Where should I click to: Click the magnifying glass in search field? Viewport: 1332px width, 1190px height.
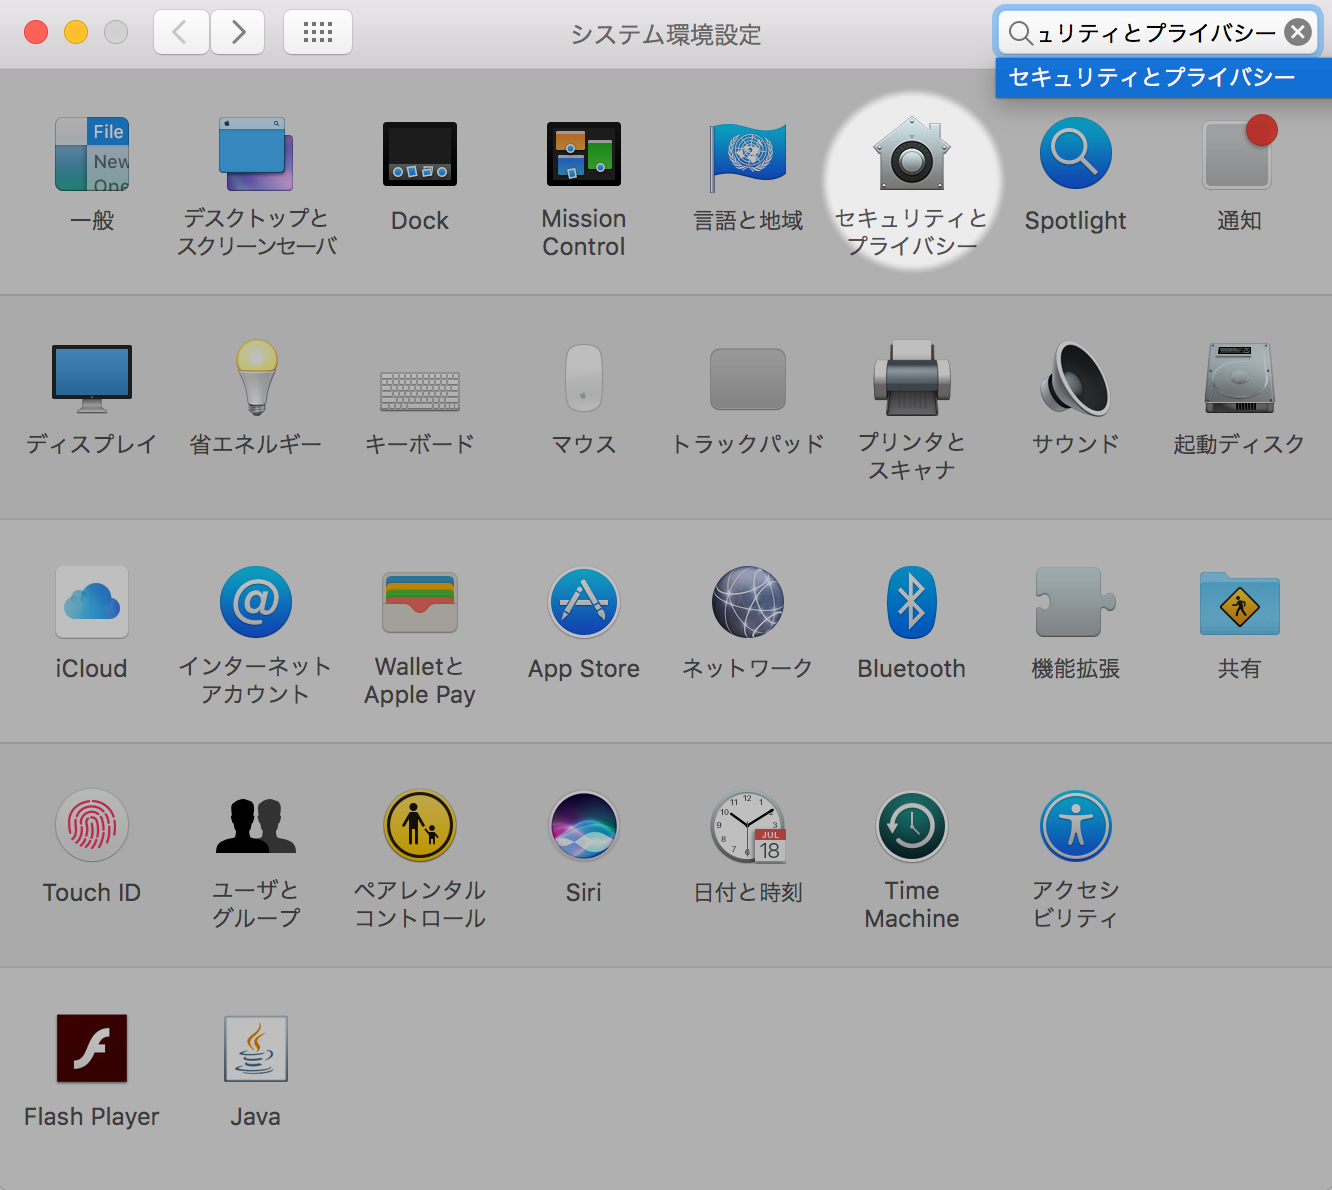tap(1020, 33)
